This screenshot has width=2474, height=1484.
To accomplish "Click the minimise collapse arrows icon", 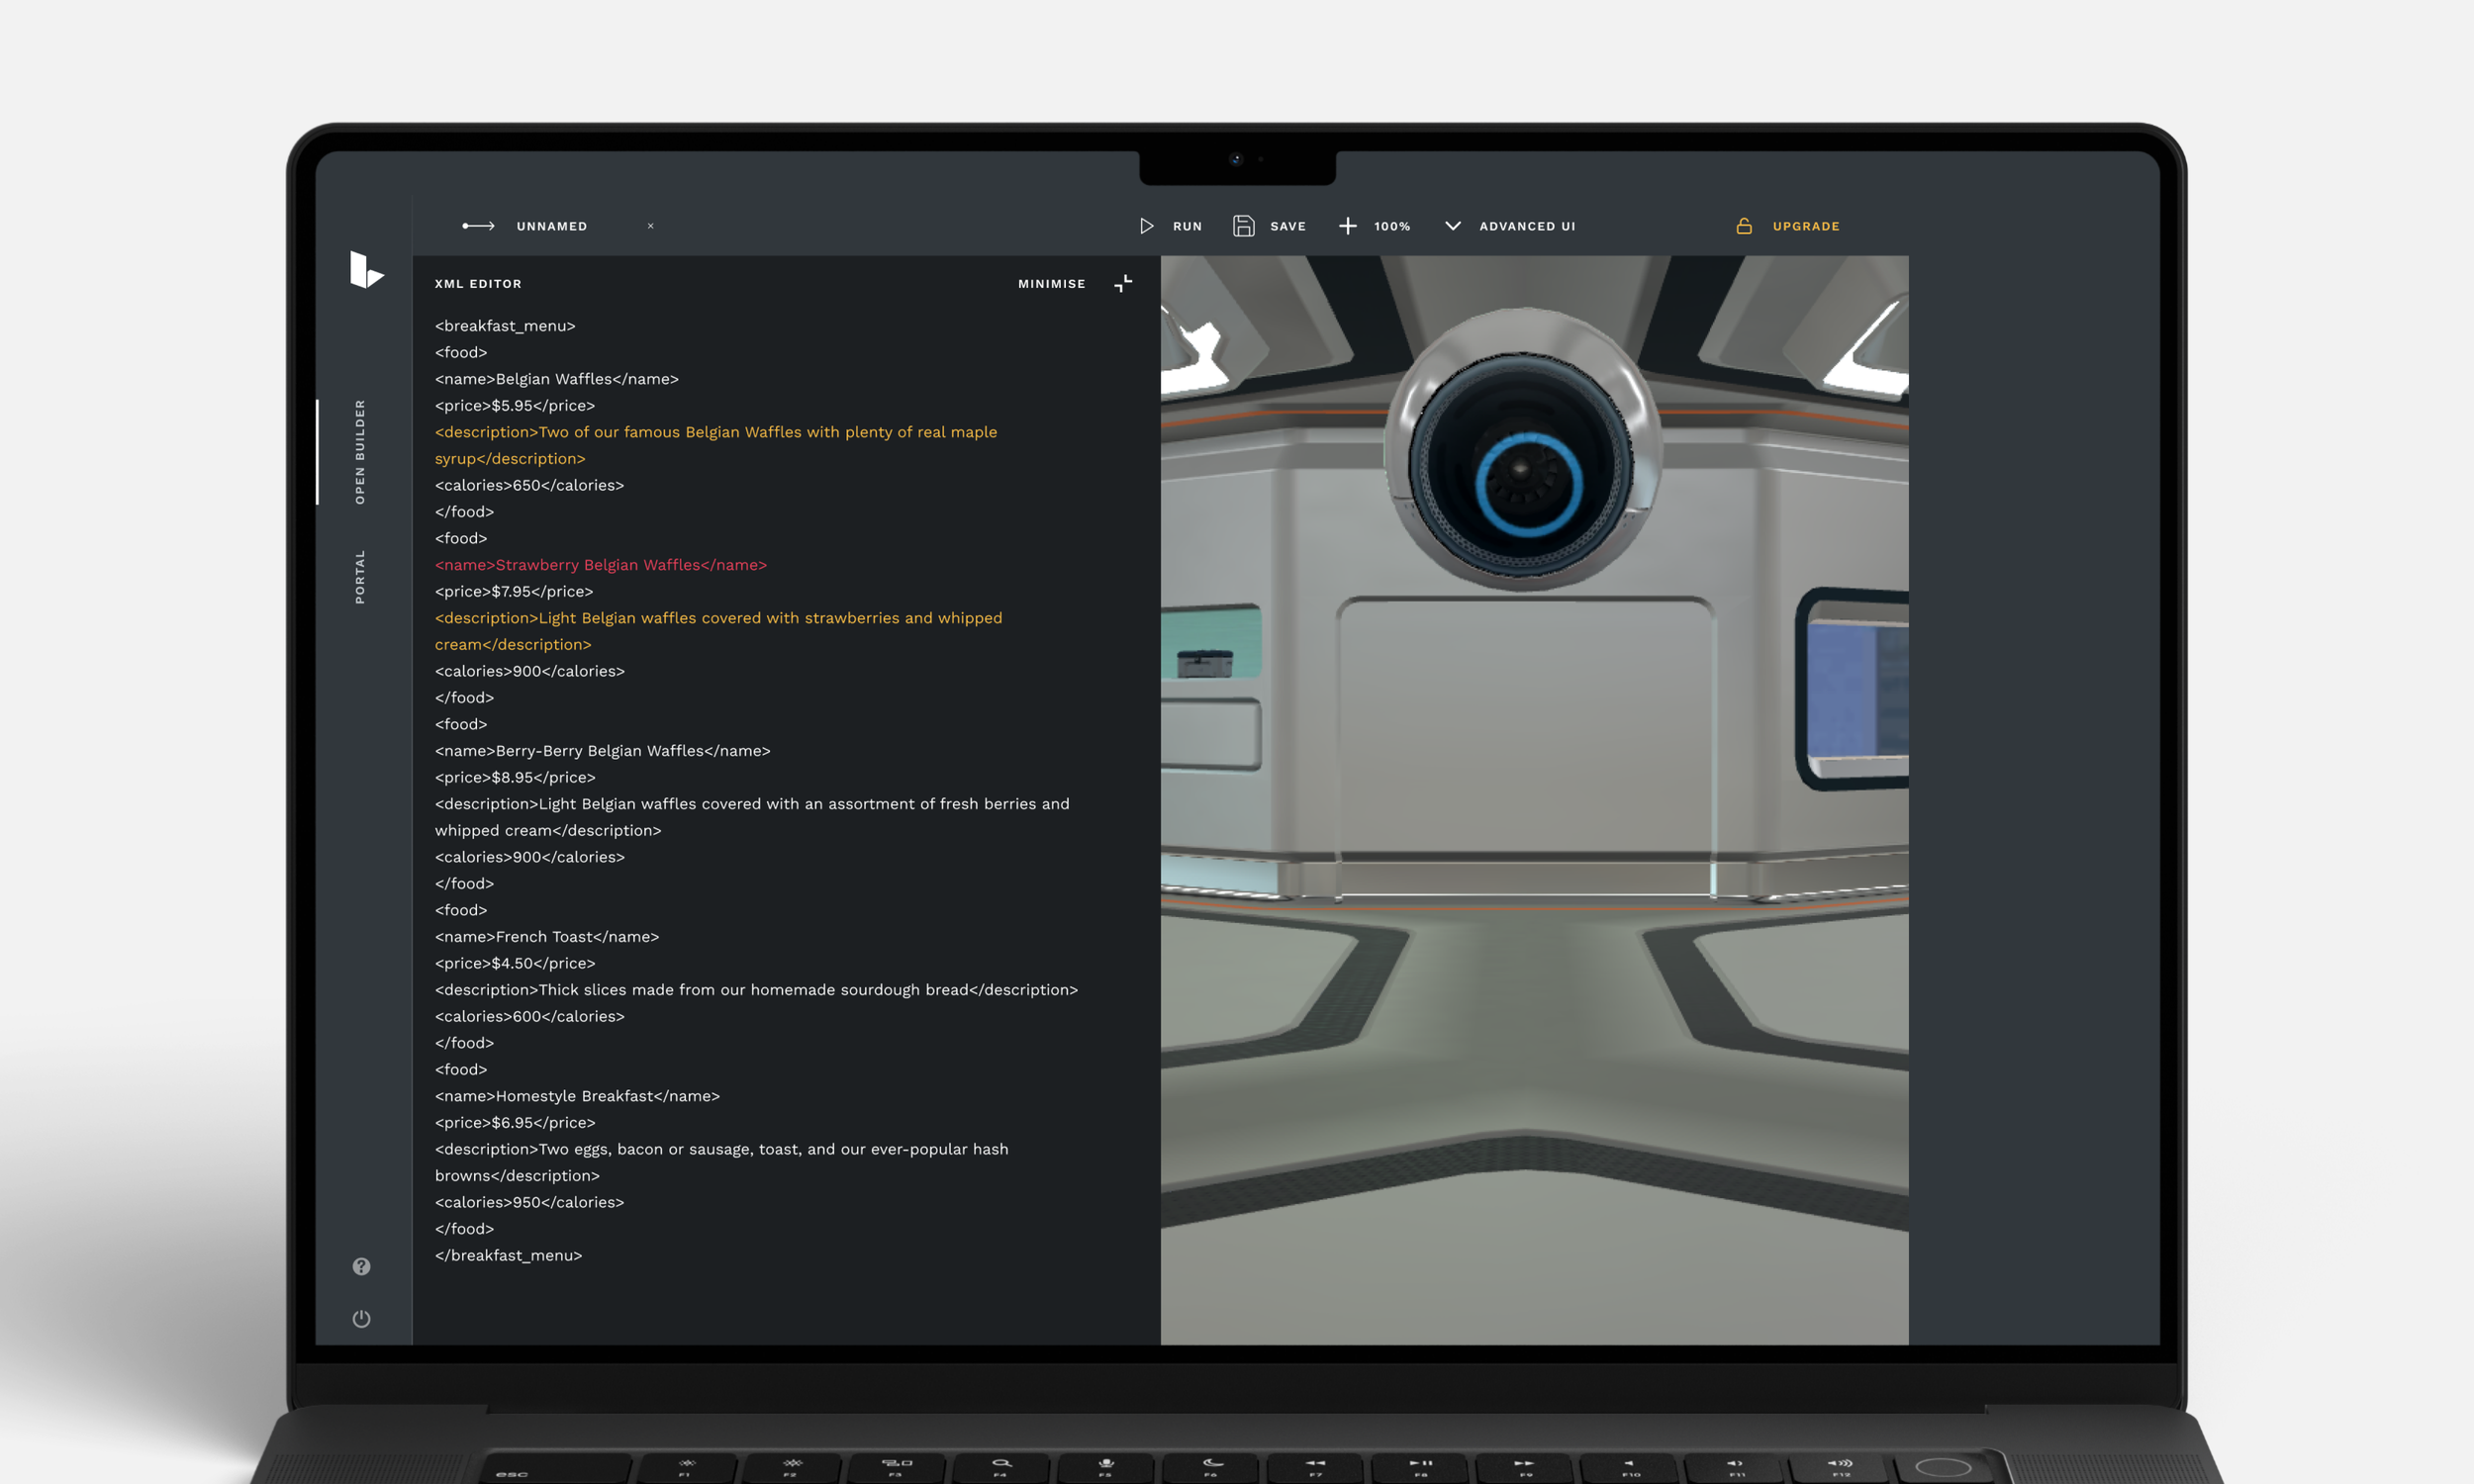I will (x=1123, y=284).
